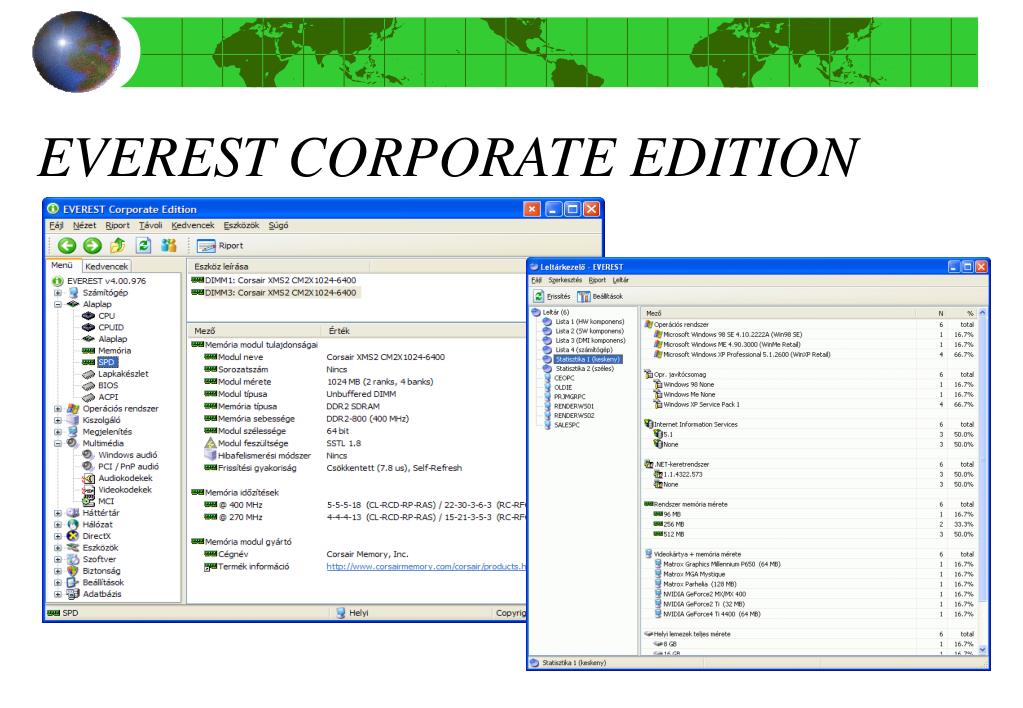The width and height of the screenshot is (1023, 708).
Task: Expand the Számítógép tree node
Action: (x=58, y=293)
